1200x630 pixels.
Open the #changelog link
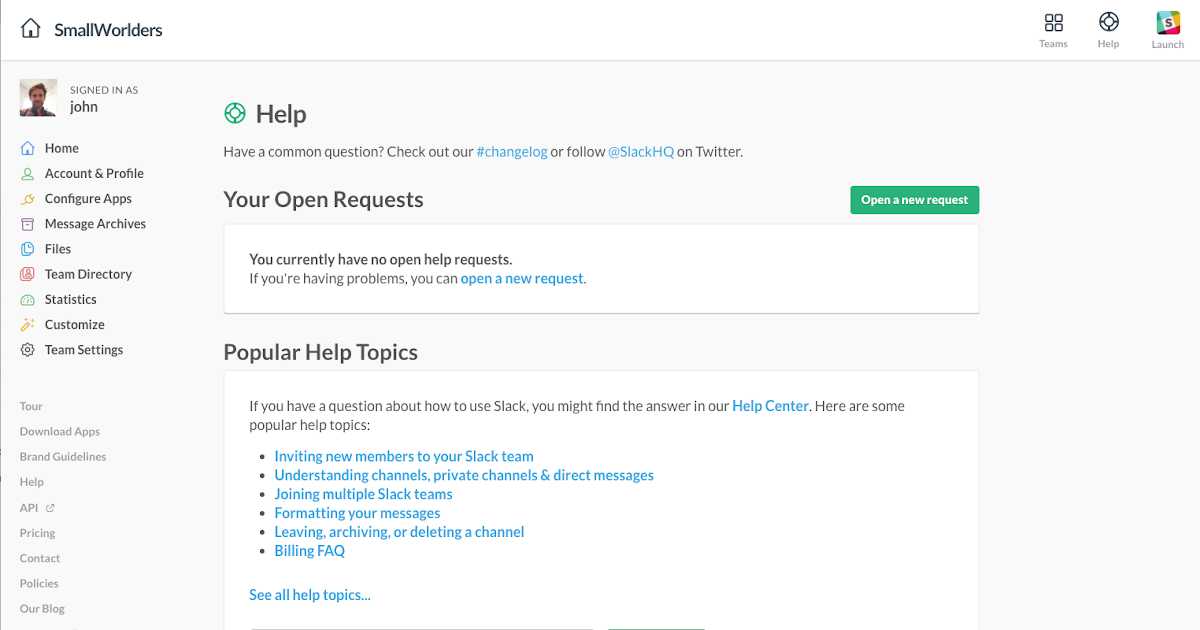512,152
